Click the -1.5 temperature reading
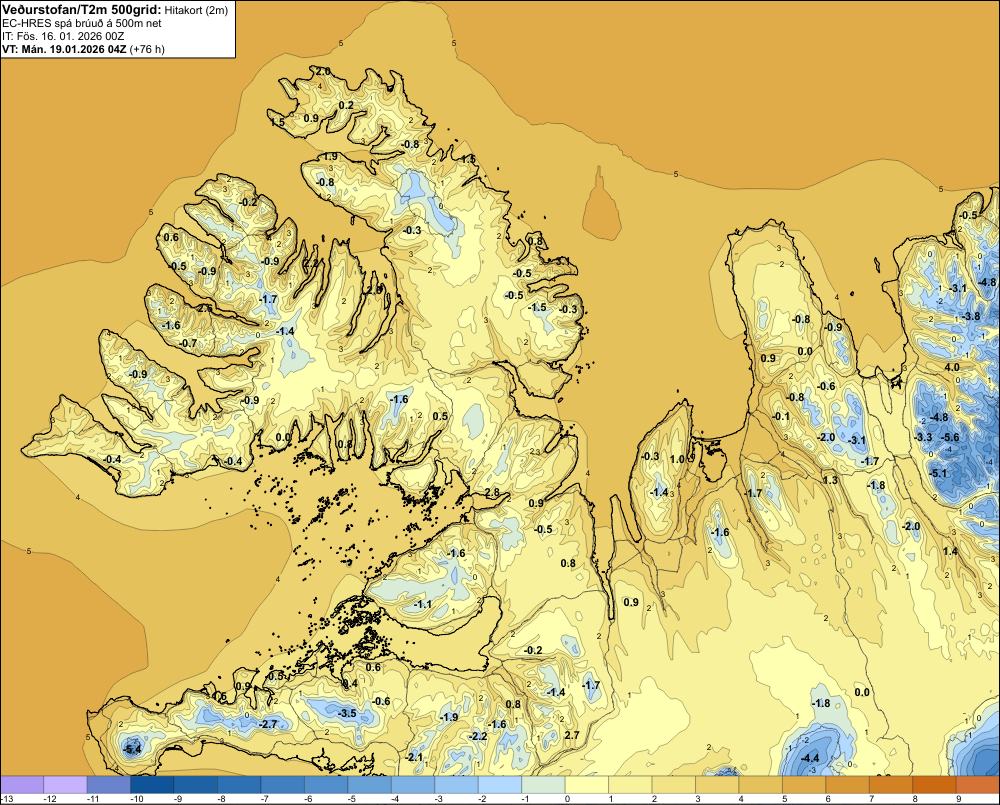1000x805 pixels. click(538, 307)
